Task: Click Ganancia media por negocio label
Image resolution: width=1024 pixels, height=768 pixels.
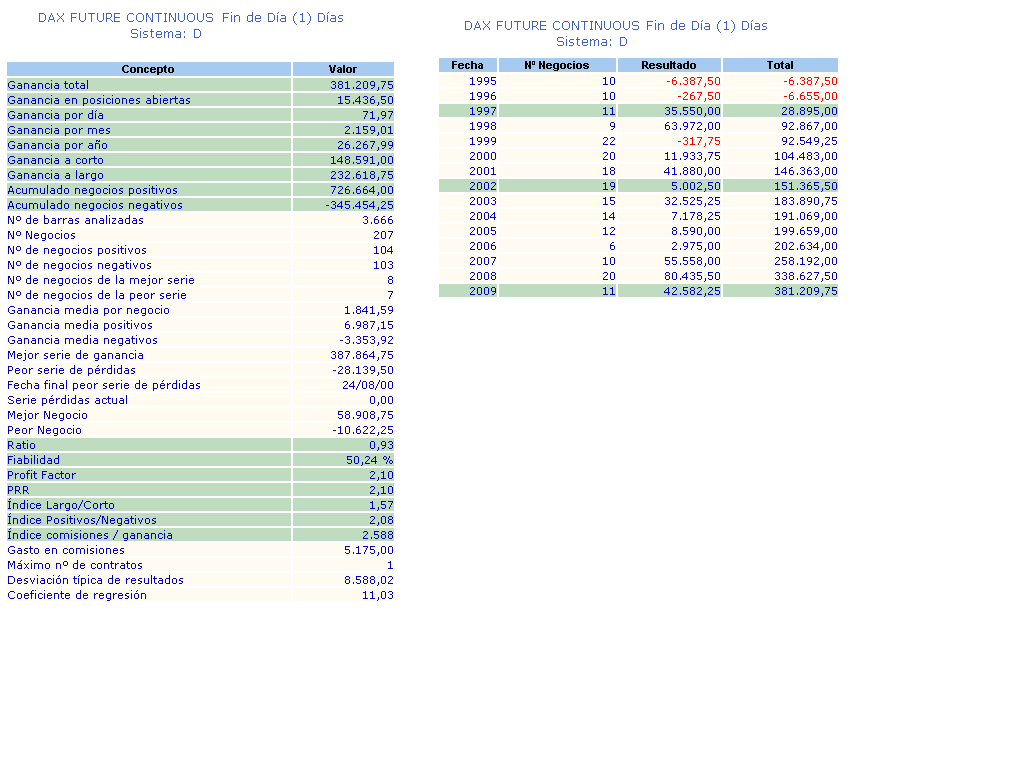Action: click(89, 310)
